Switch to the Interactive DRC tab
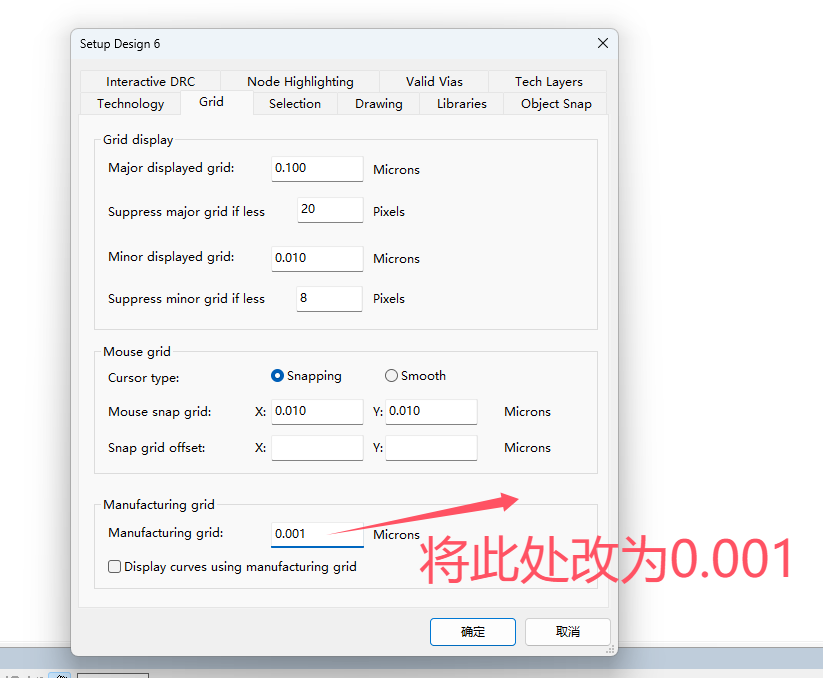The image size is (823, 678). point(150,81)
